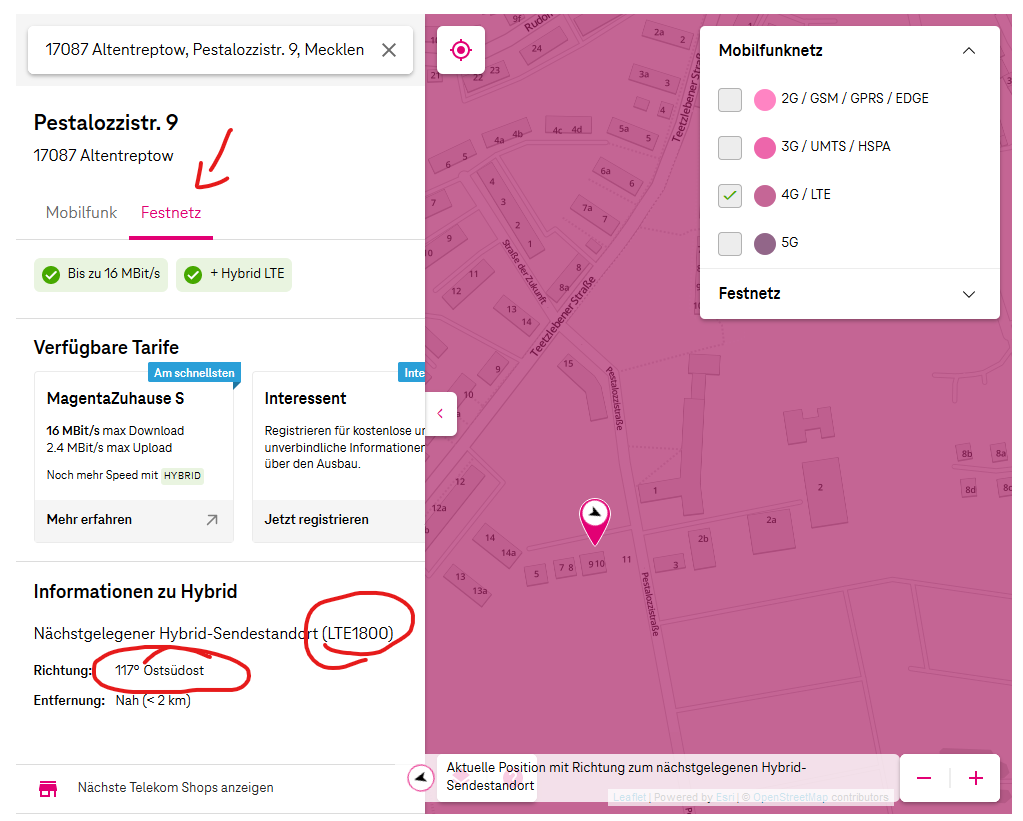
Task: Click the 5G purple color swatch
Action: (x=765, y=243)
